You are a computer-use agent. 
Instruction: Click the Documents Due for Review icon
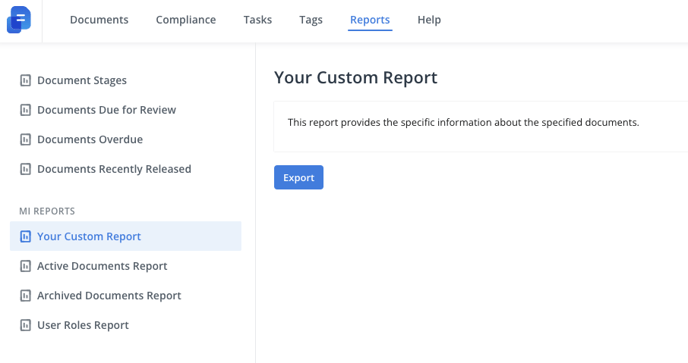tap(25, 110)
